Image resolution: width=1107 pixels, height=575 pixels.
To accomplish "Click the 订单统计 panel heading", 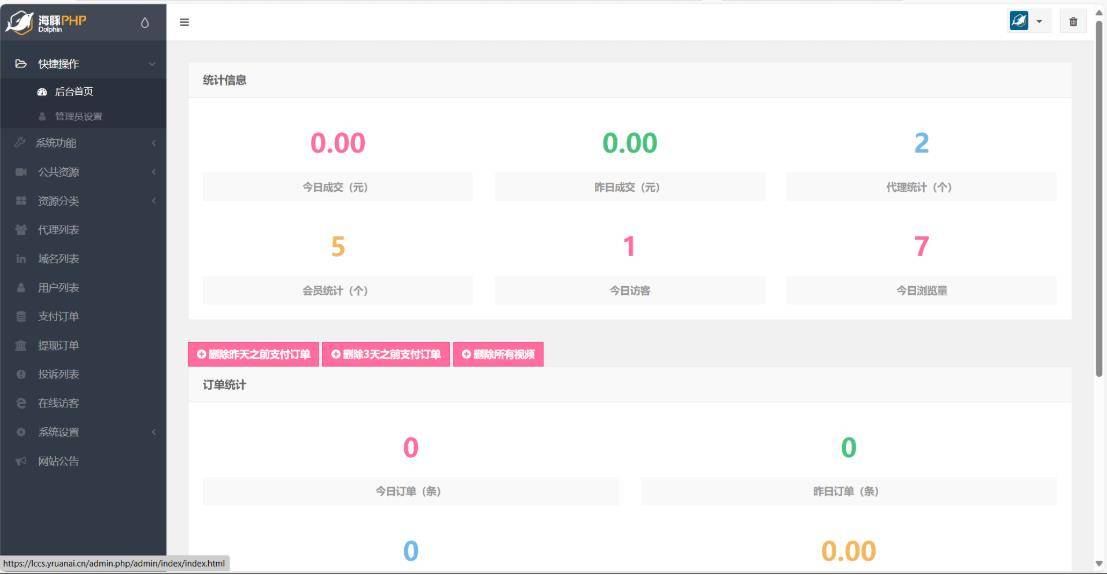I will coord(225,385).
